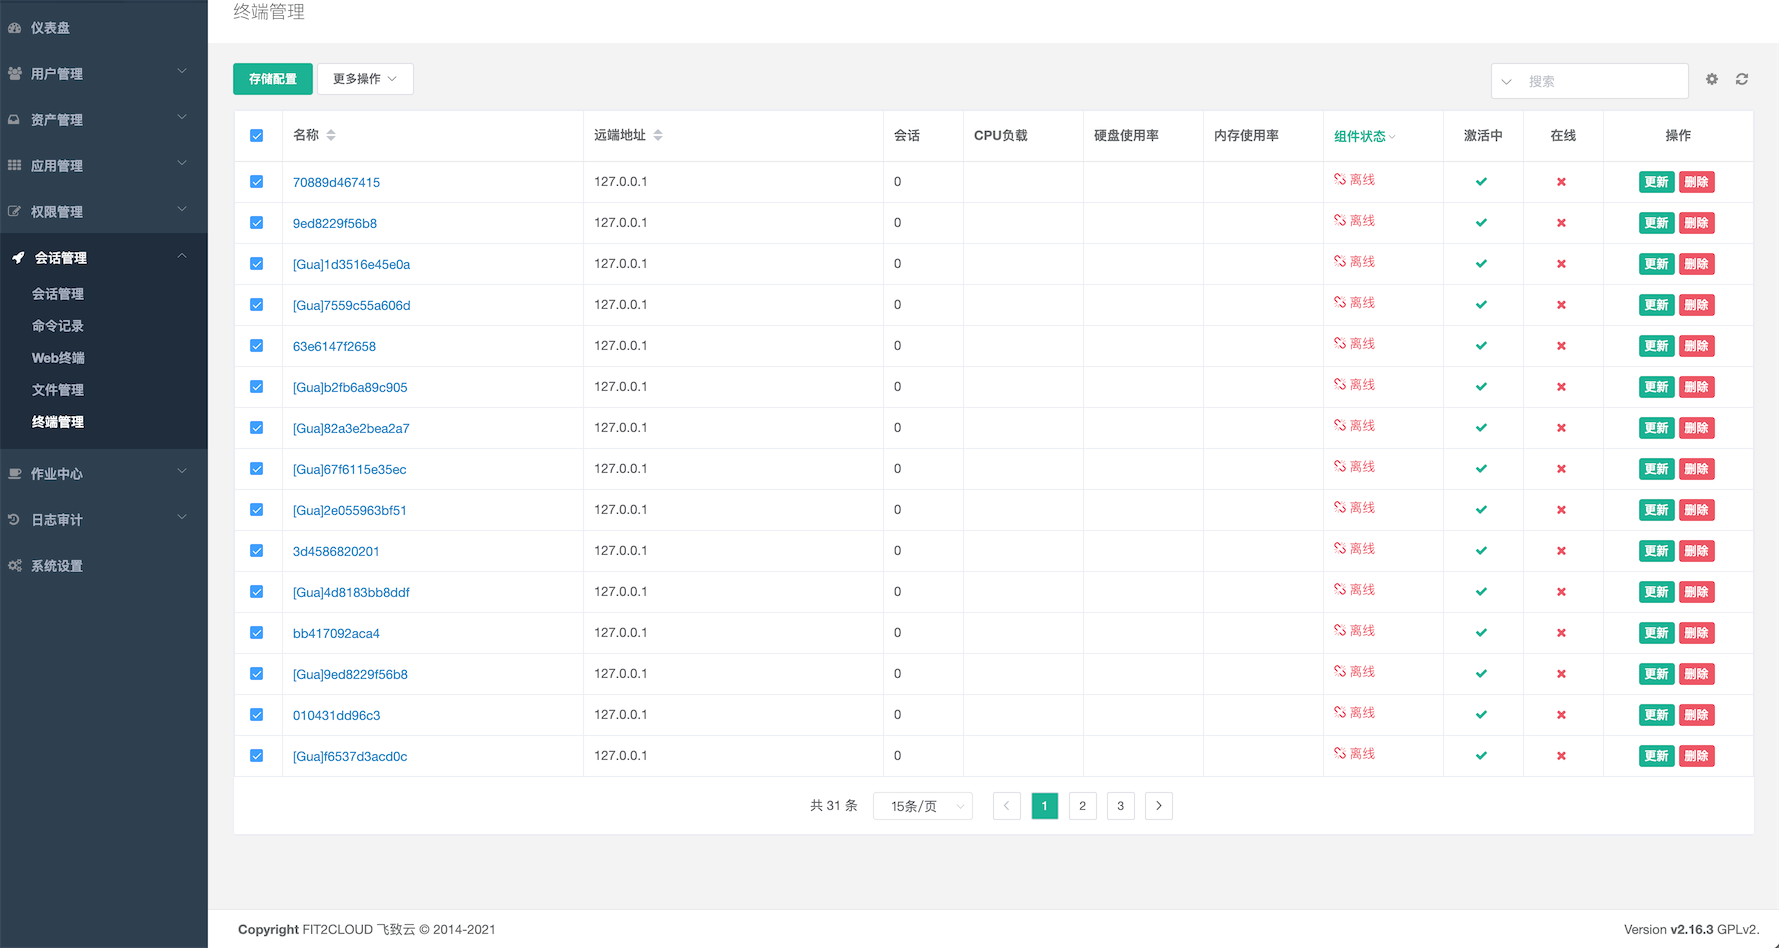Uncheck the select-all checkbox in table header
This screenshot has width=1779, height=948.
point(257,134)
